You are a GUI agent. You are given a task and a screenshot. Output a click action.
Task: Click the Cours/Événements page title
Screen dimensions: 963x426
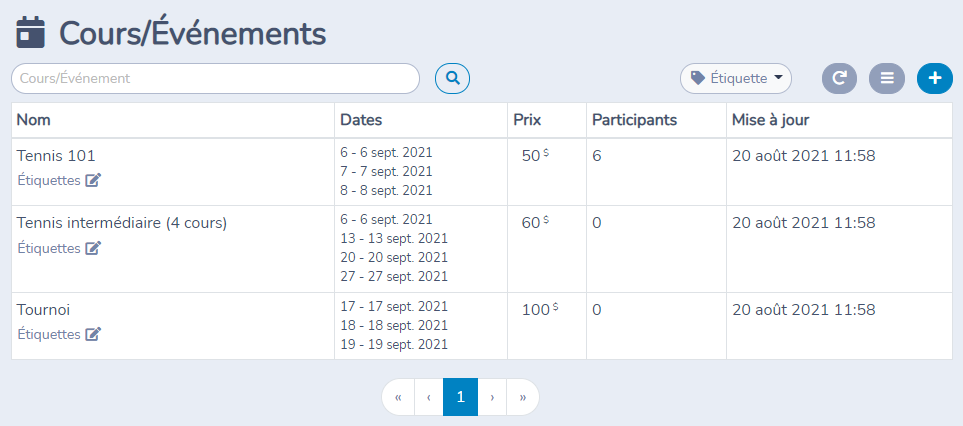(193, 34)
